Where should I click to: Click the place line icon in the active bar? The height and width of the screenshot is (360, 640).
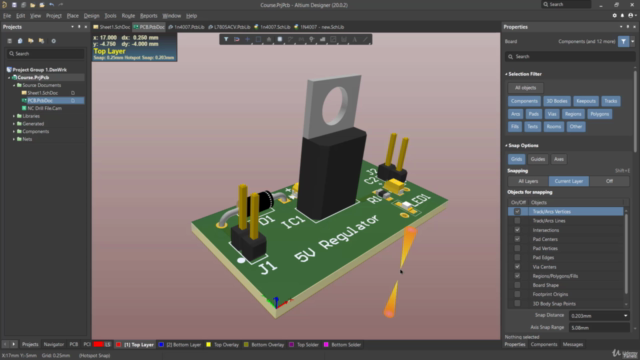(x=365, y=39)
